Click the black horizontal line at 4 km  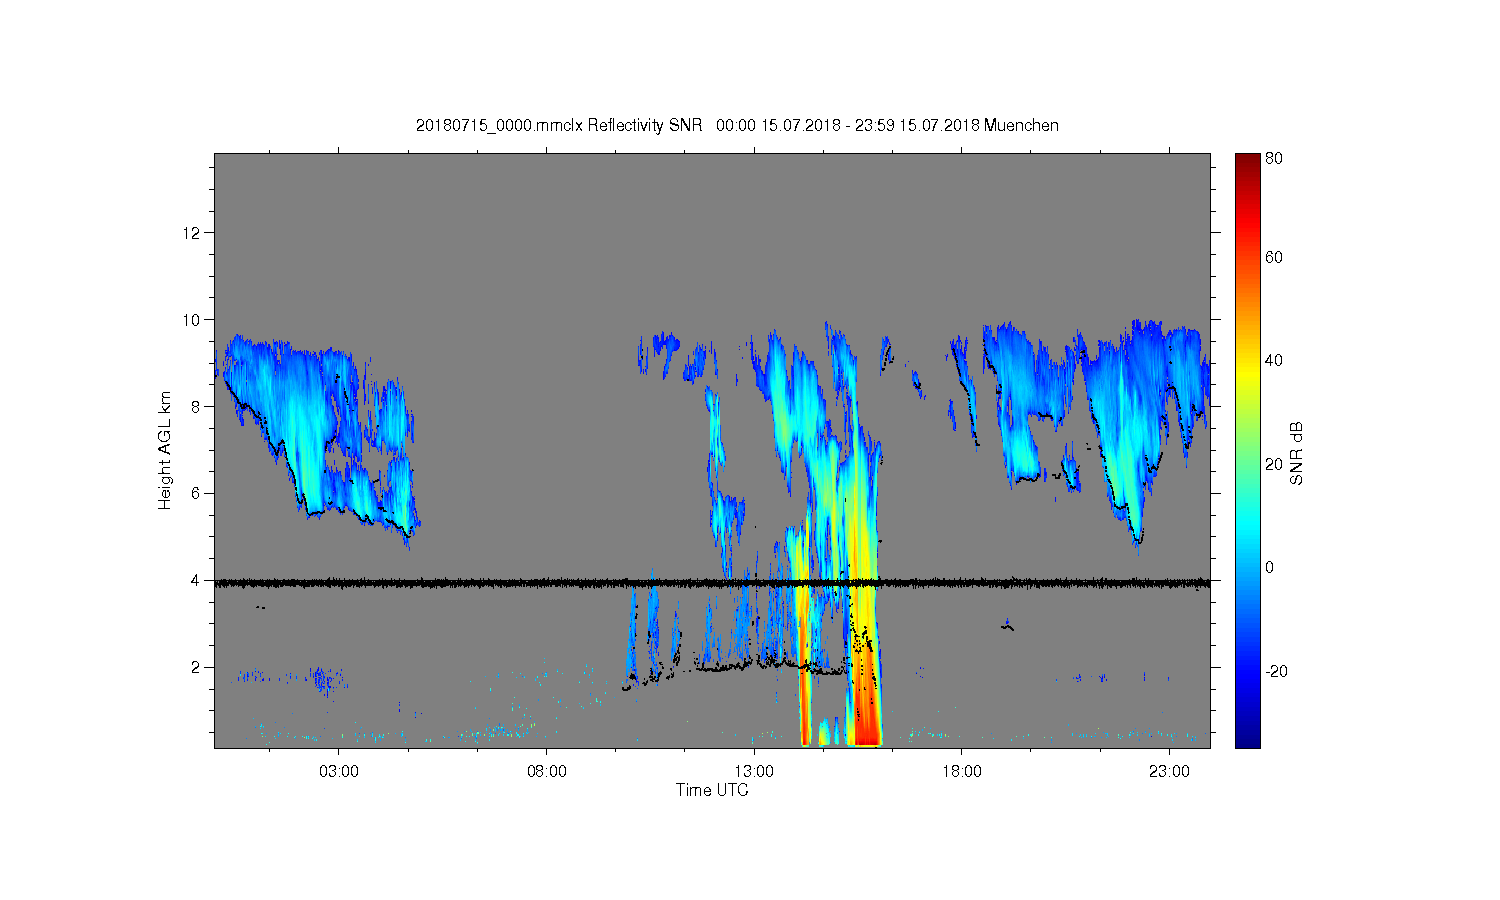click(x=712, y=582)
